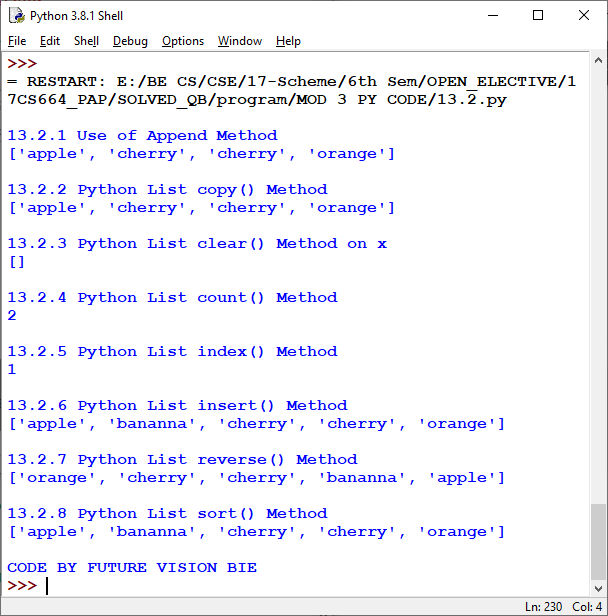Click the top '>>>' prompt
The width and height of the screenshot is (608, 616).
(x=22, y=64)
